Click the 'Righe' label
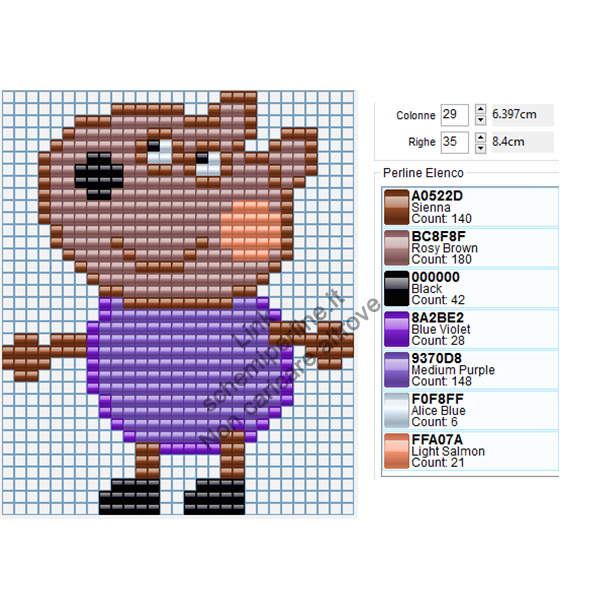 tap(422, 142)
